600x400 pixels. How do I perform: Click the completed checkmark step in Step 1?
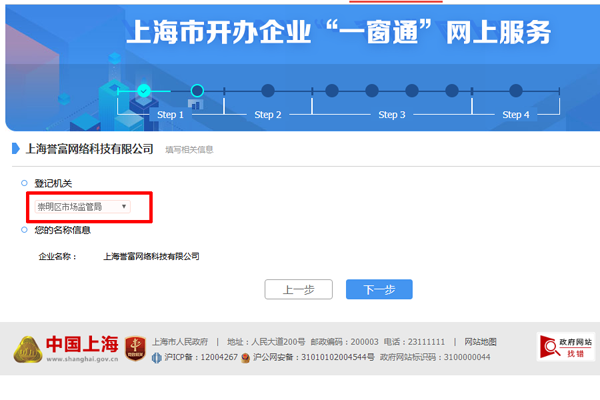(x=144, y=91)
